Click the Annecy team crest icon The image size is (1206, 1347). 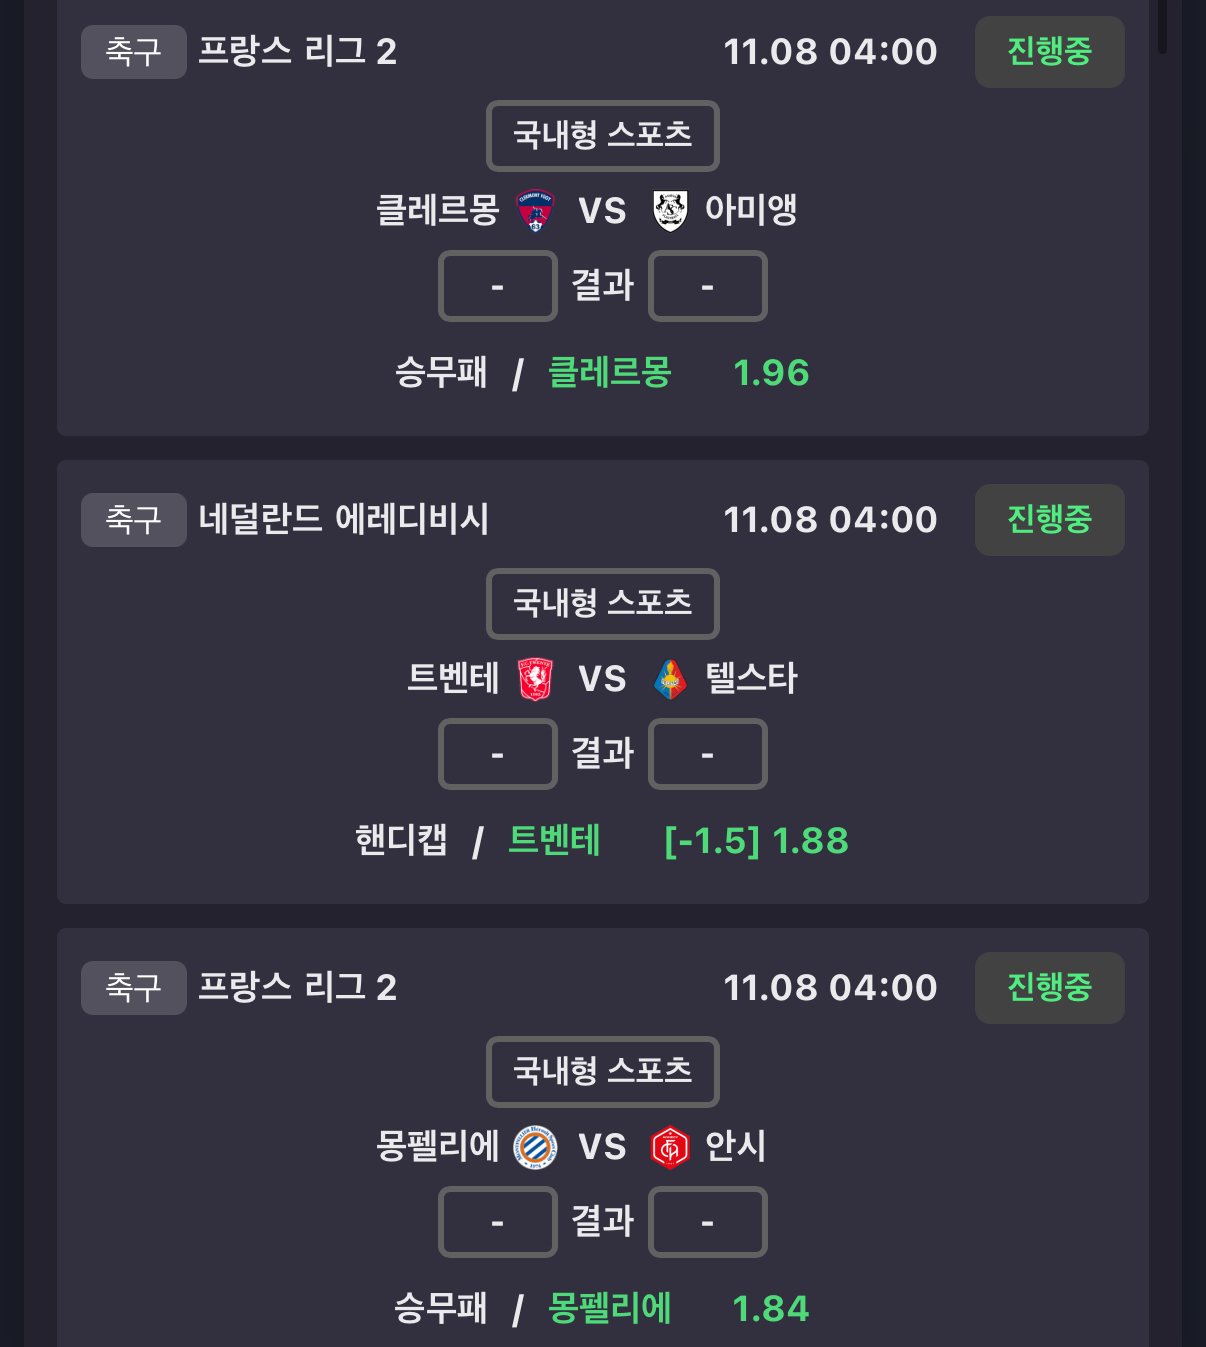point(670,1147)
